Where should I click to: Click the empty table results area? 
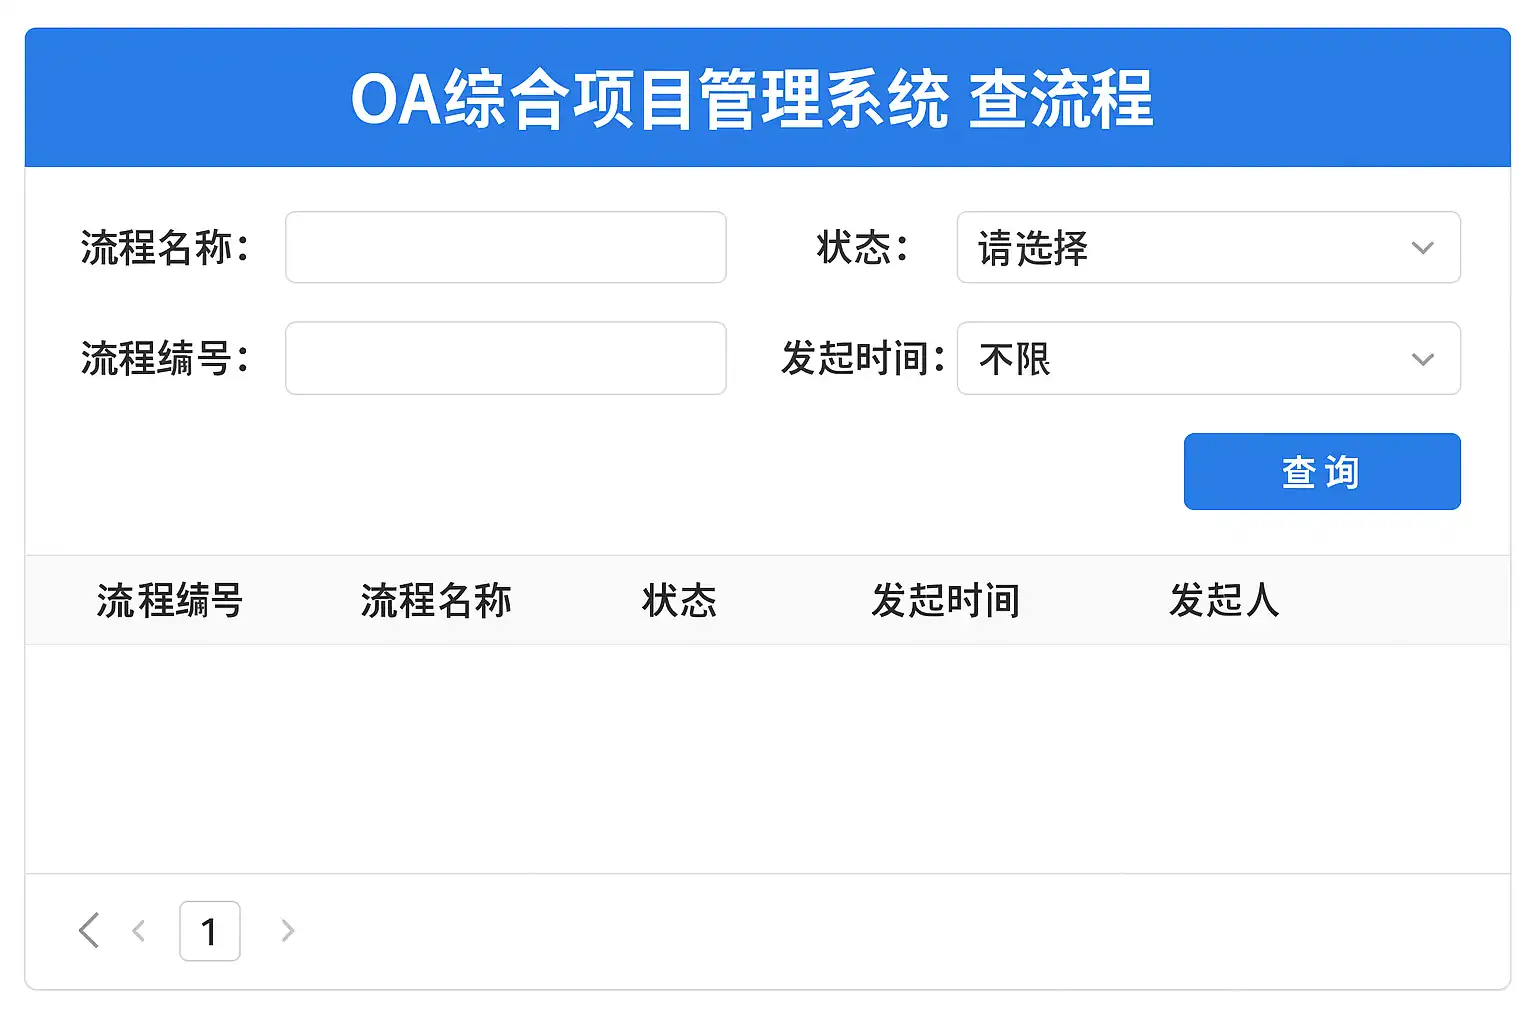tap(767, 758)
